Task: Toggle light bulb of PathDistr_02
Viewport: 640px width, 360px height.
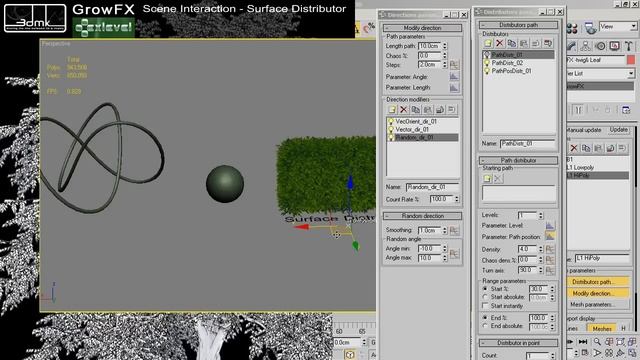Action: (x=487, y=63)
